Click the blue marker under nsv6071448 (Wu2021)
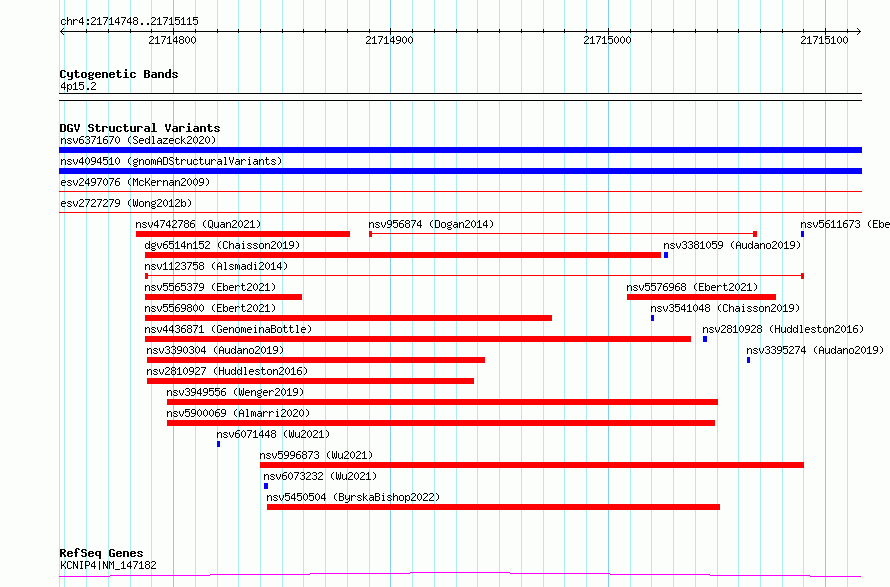 (x=219, y=444)
